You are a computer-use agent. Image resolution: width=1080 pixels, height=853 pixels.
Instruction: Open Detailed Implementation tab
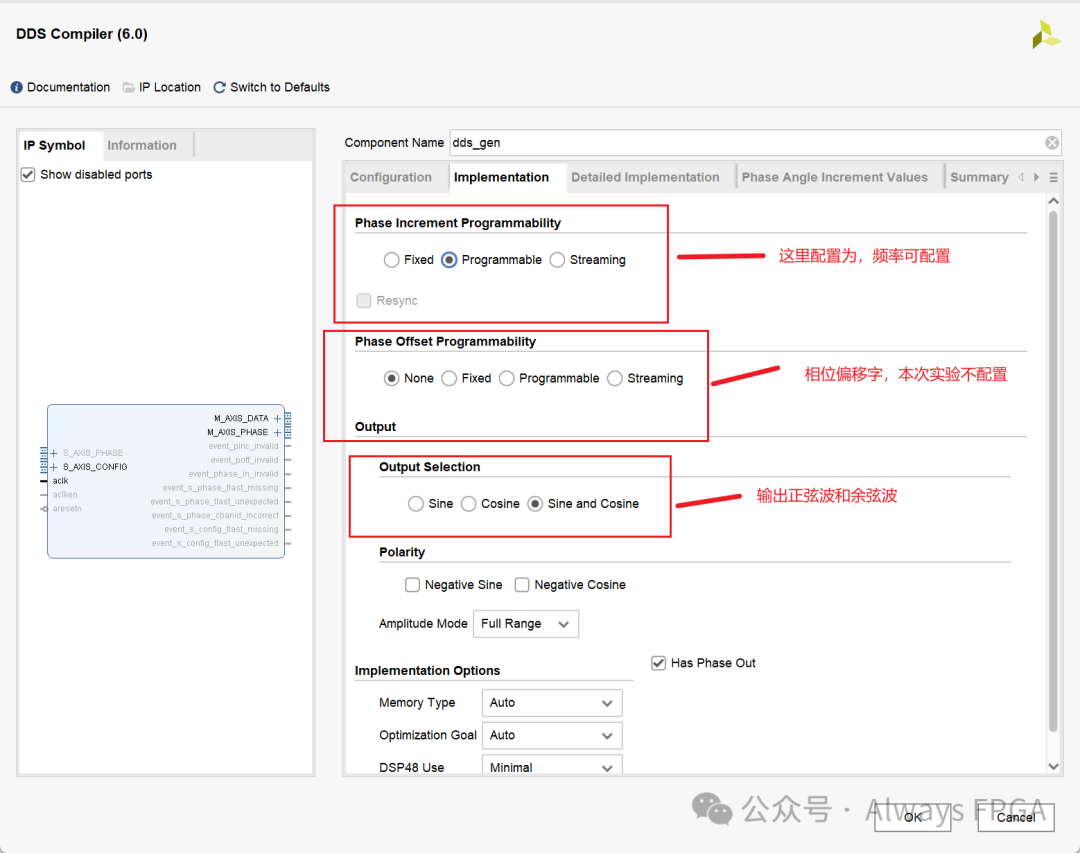pos(645,177)
